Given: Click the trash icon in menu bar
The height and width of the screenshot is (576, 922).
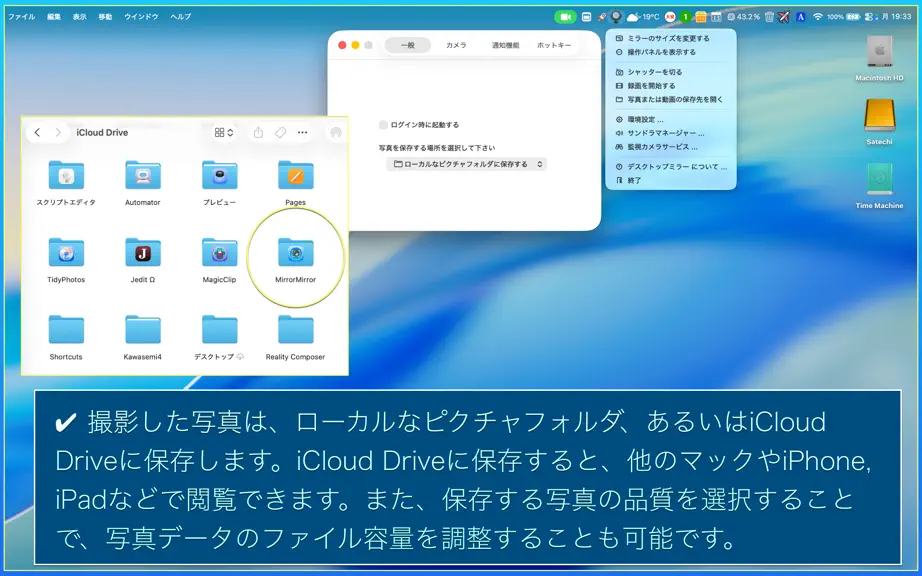Looking at the screenshot, I should pyautogui.click(x=769, y=17).
